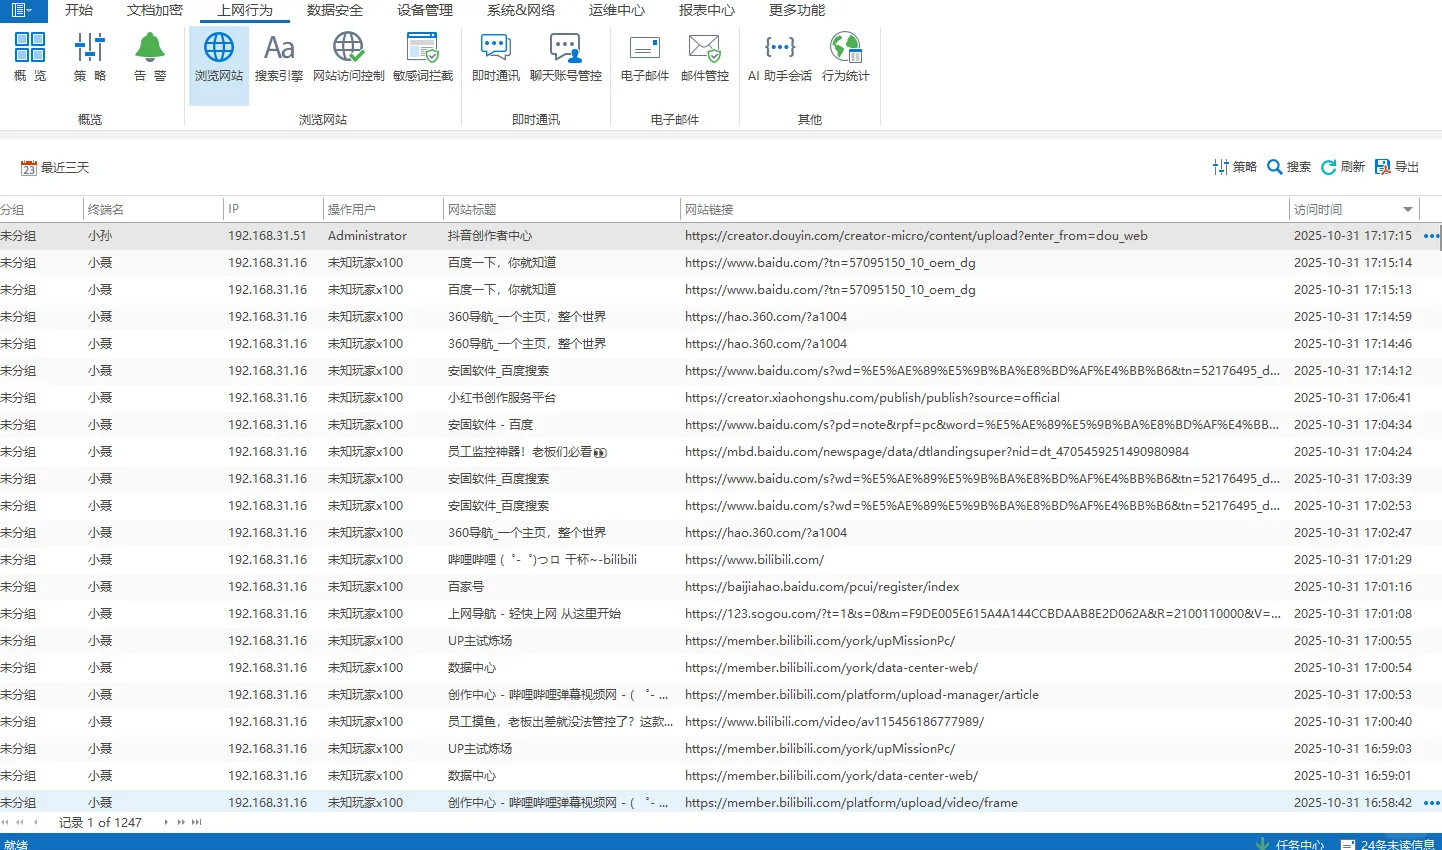This screenshot has width=1442, height=850.
Task: Open the application menu button at top-left
Action: pyautogui.click(x=23, y=11)
